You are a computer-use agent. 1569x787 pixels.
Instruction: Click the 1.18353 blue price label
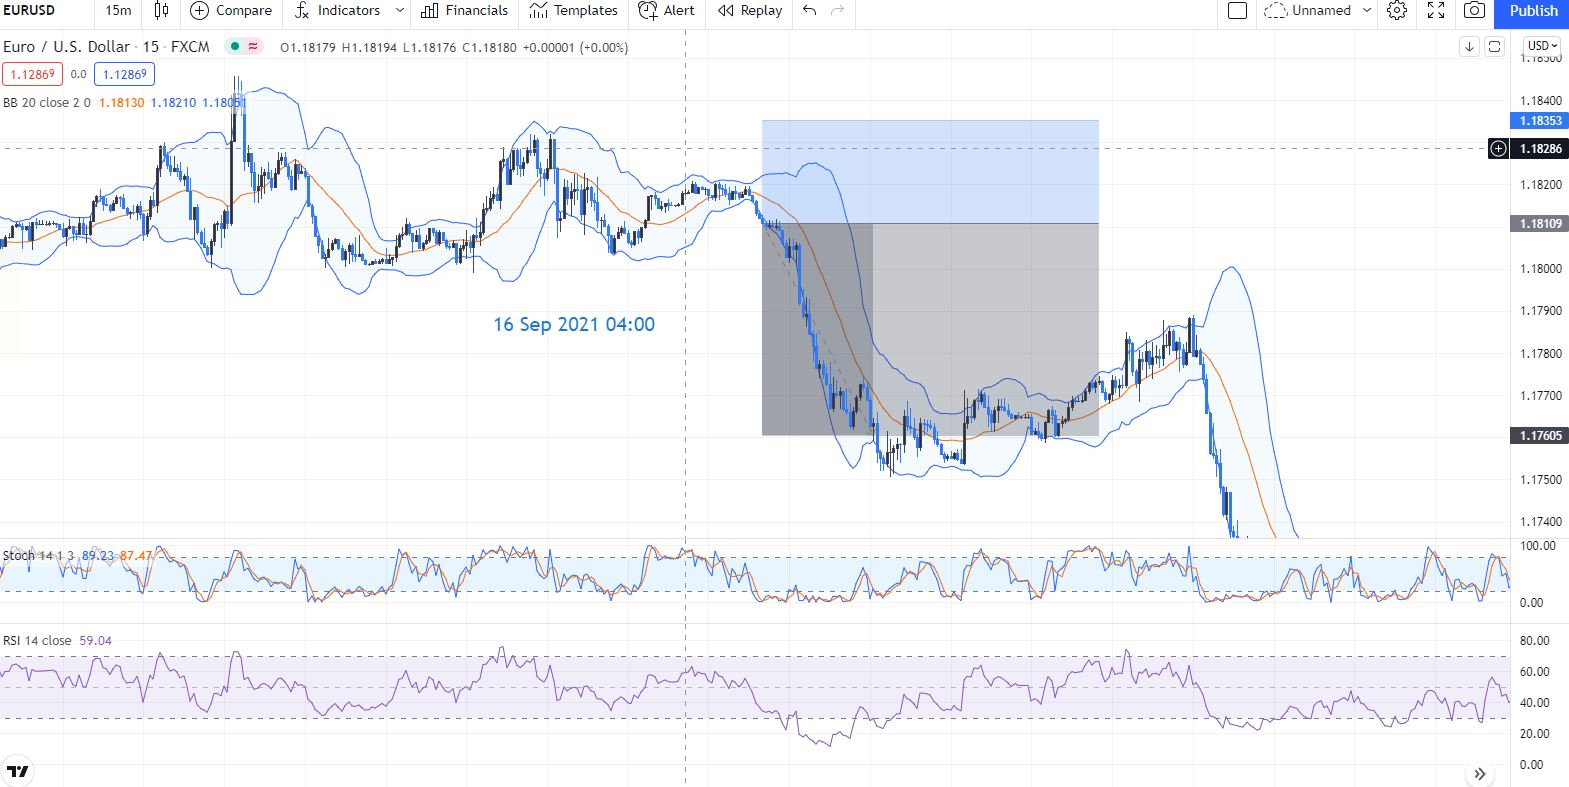(1540, 120)
